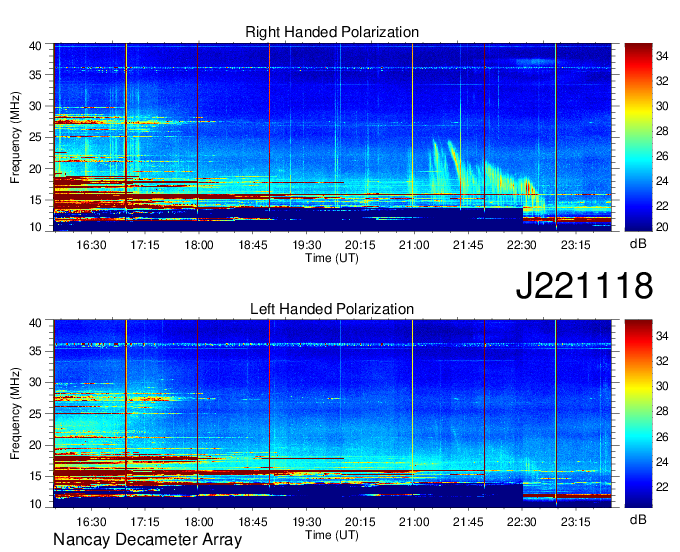Click the Left Handed Polarization plot title

(332, 309)
